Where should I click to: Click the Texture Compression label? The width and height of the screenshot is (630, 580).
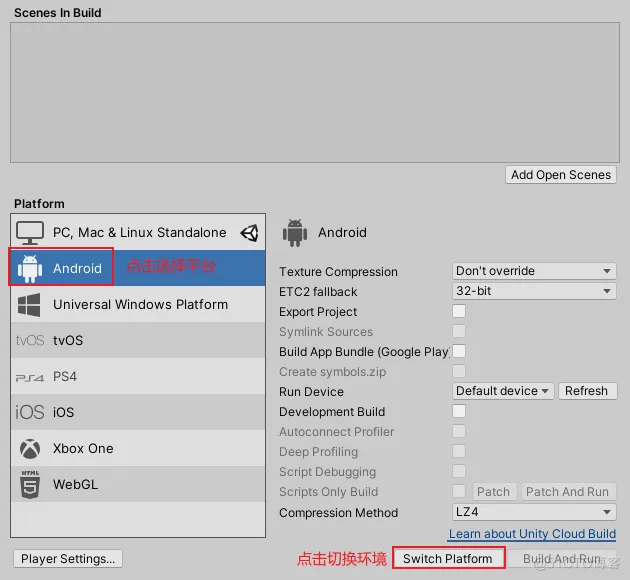pyautogui.click(x=338, y=272)
